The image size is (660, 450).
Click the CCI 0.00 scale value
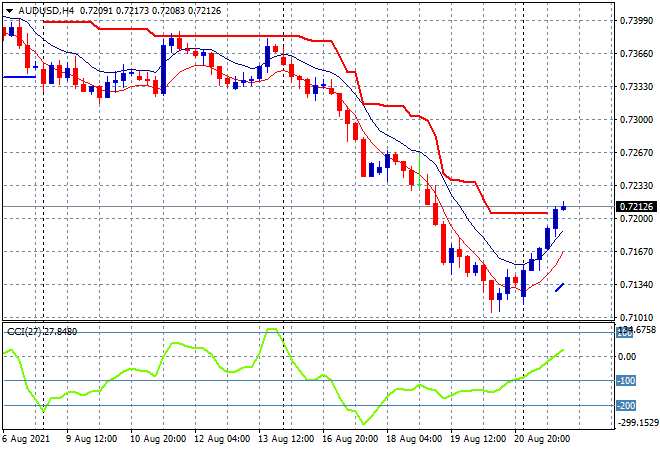(628, 357)
